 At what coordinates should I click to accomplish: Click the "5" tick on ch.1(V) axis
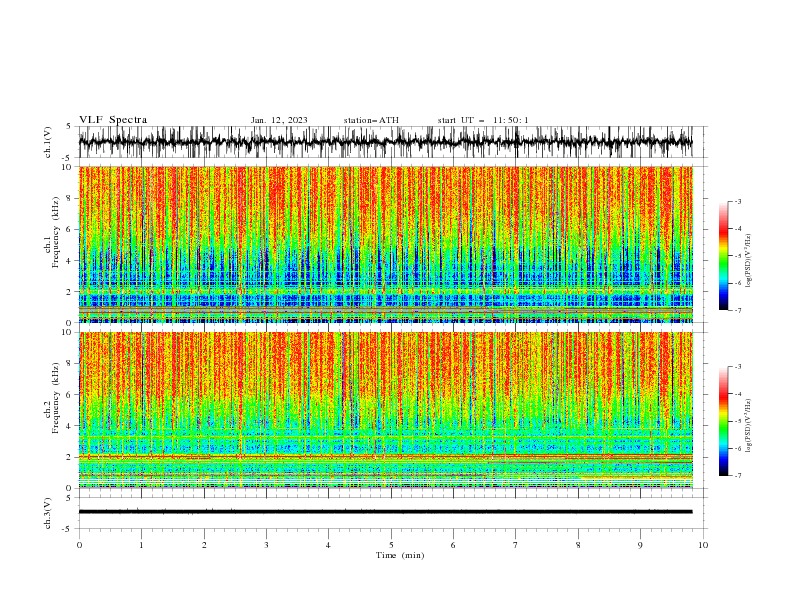click(x=69, y=126)
